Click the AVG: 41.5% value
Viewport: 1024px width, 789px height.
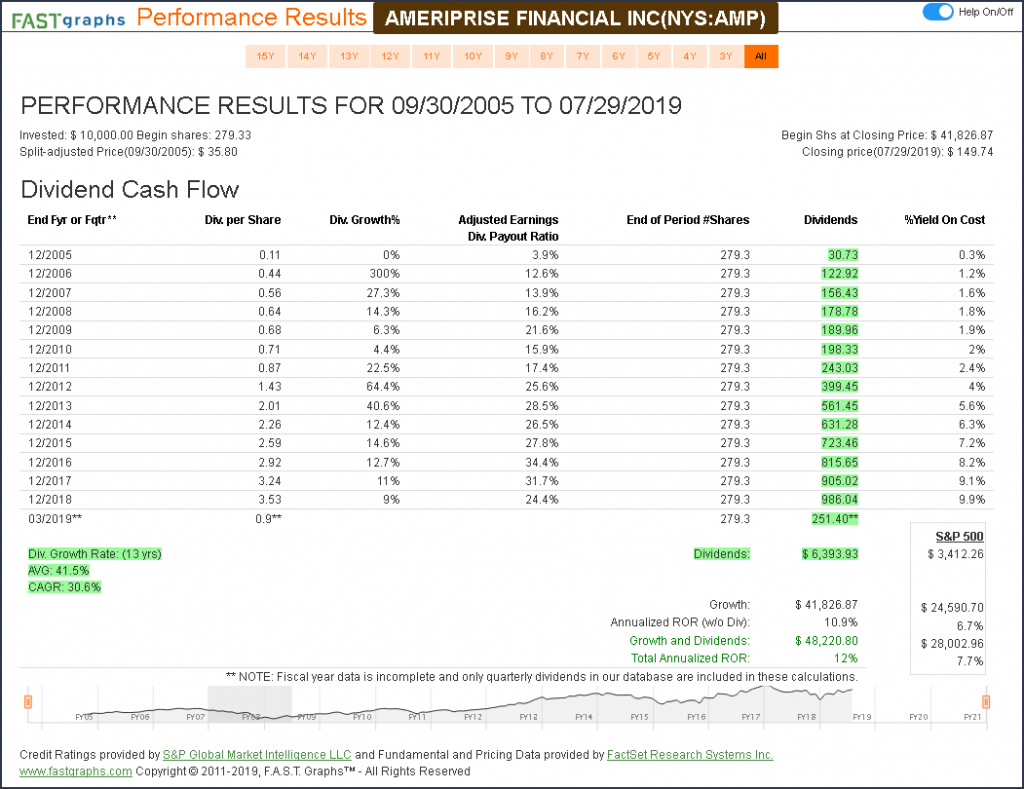click(58, 570)
